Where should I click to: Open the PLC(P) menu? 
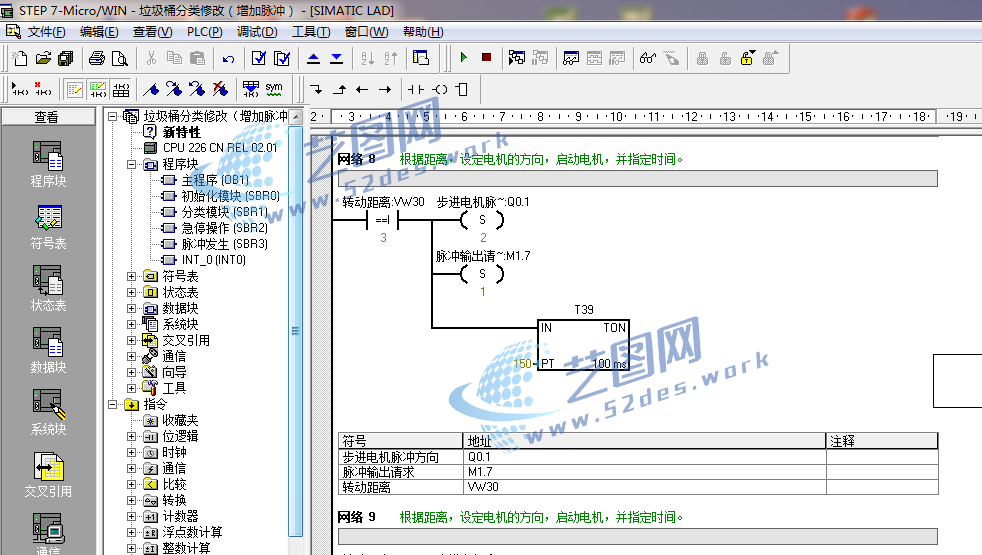[204, 31]
